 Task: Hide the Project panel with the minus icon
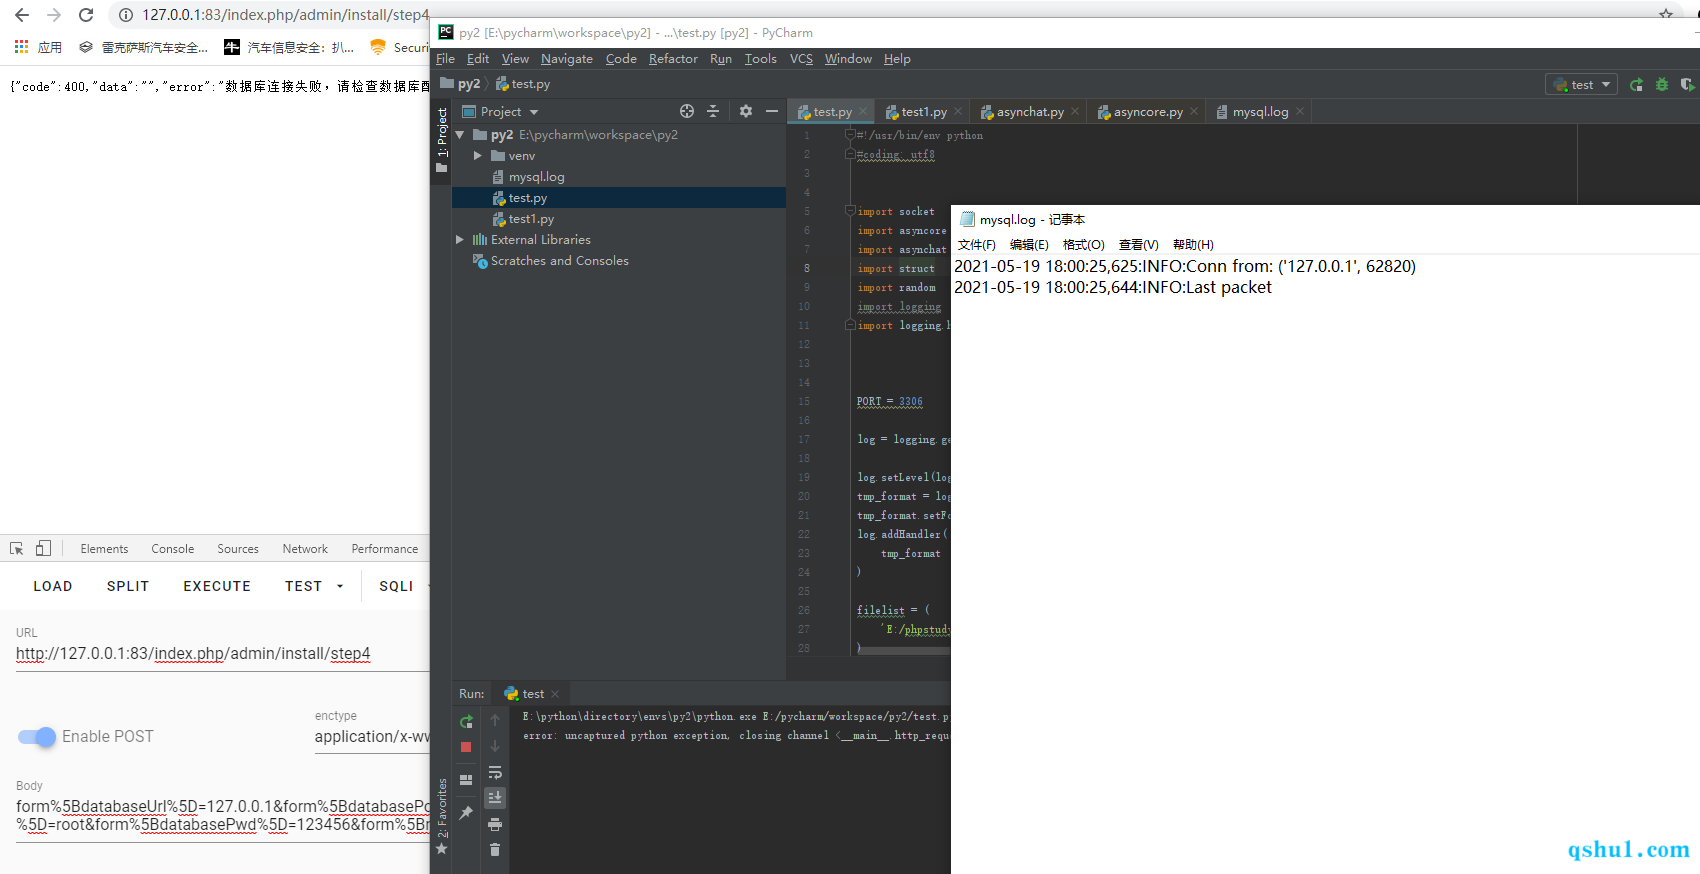click(772, 111)
